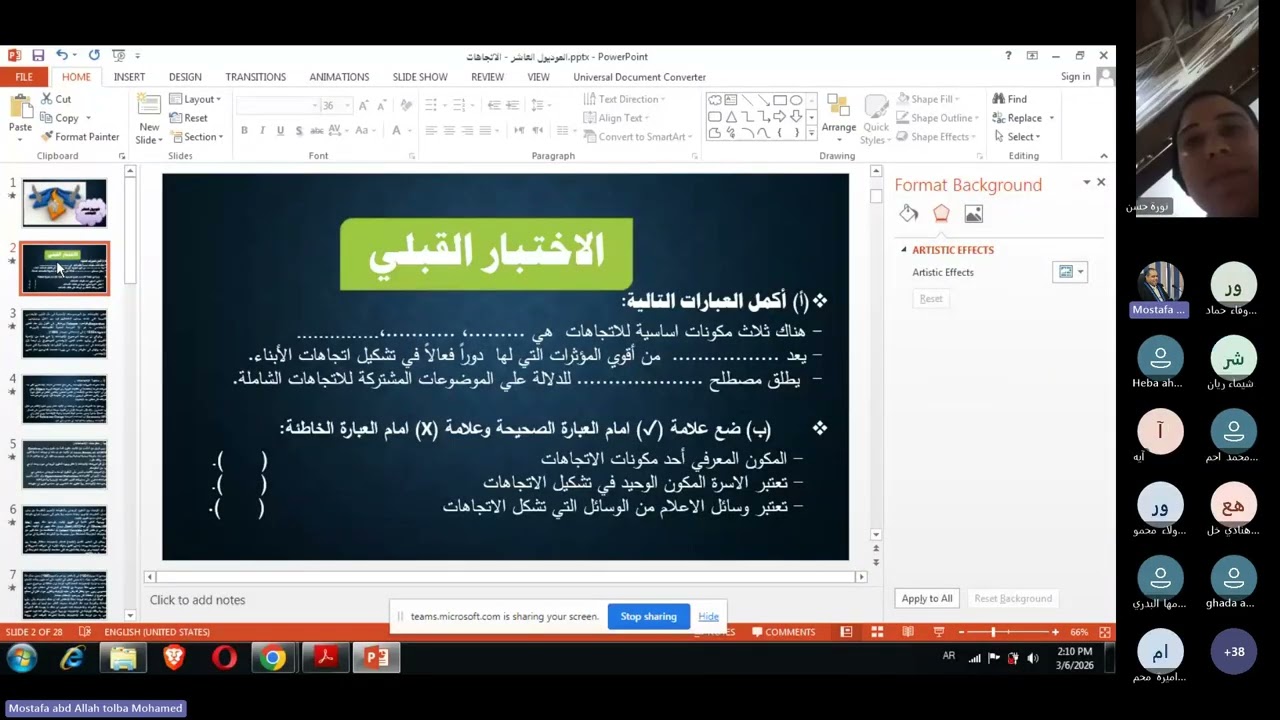
Task: Clear all formatting icon
Action: 406,105
